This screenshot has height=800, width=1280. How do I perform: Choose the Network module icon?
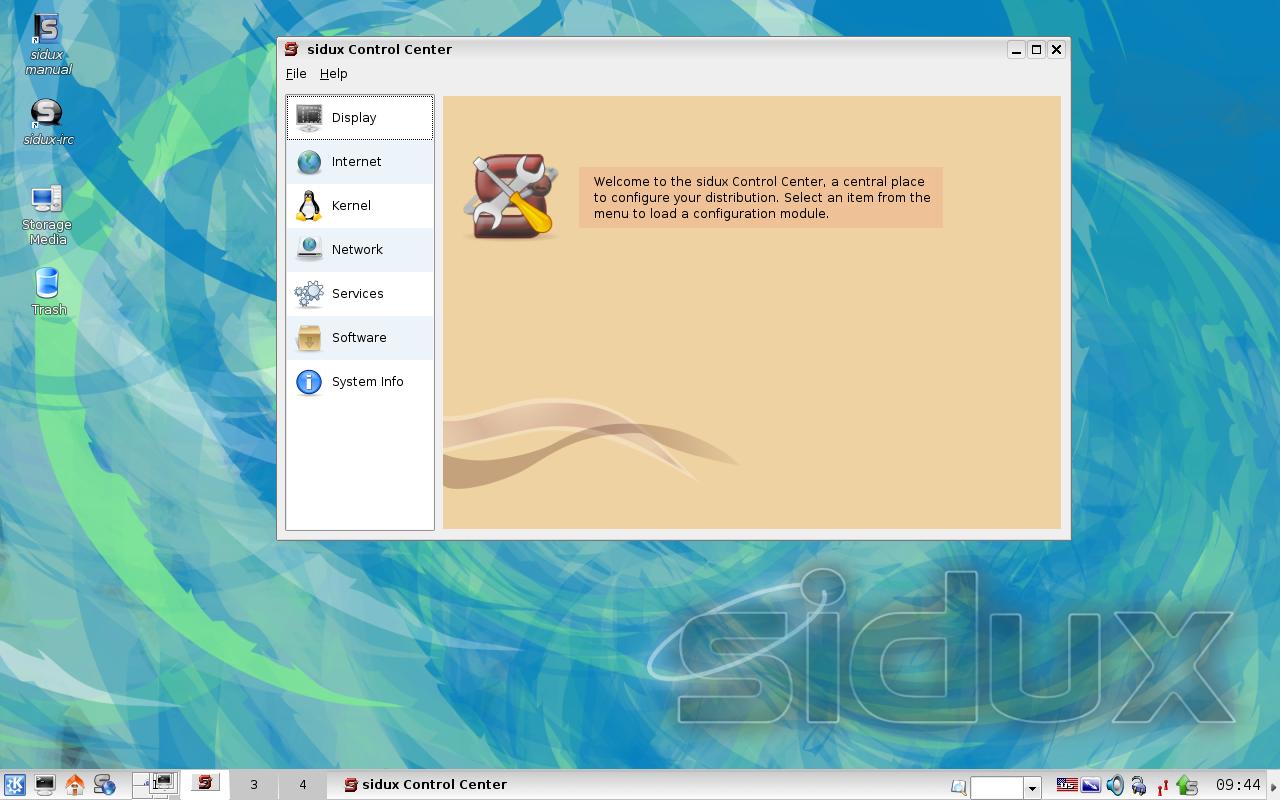(x=309, y=249)
